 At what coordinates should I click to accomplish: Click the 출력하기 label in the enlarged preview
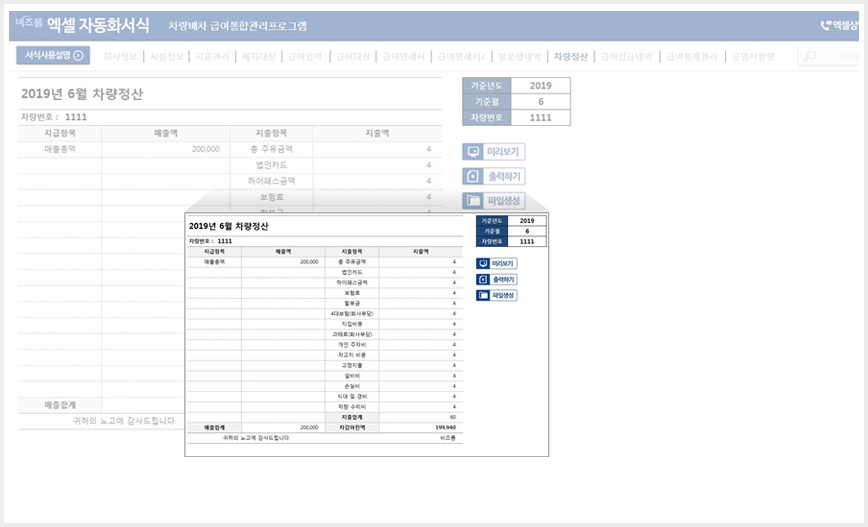[504, 280]
